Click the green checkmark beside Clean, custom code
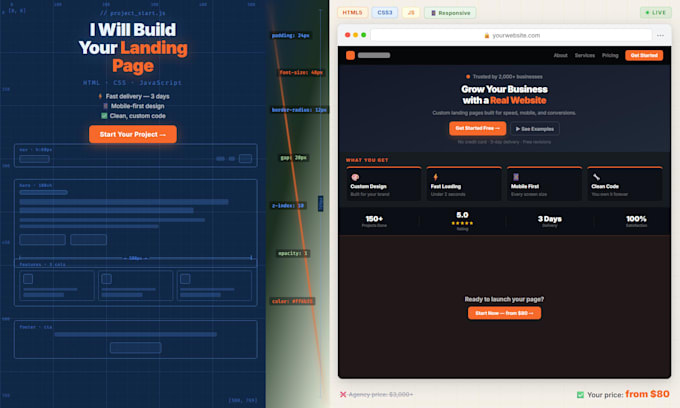Viewport: 680px width, 408px height. pos(104,116)
